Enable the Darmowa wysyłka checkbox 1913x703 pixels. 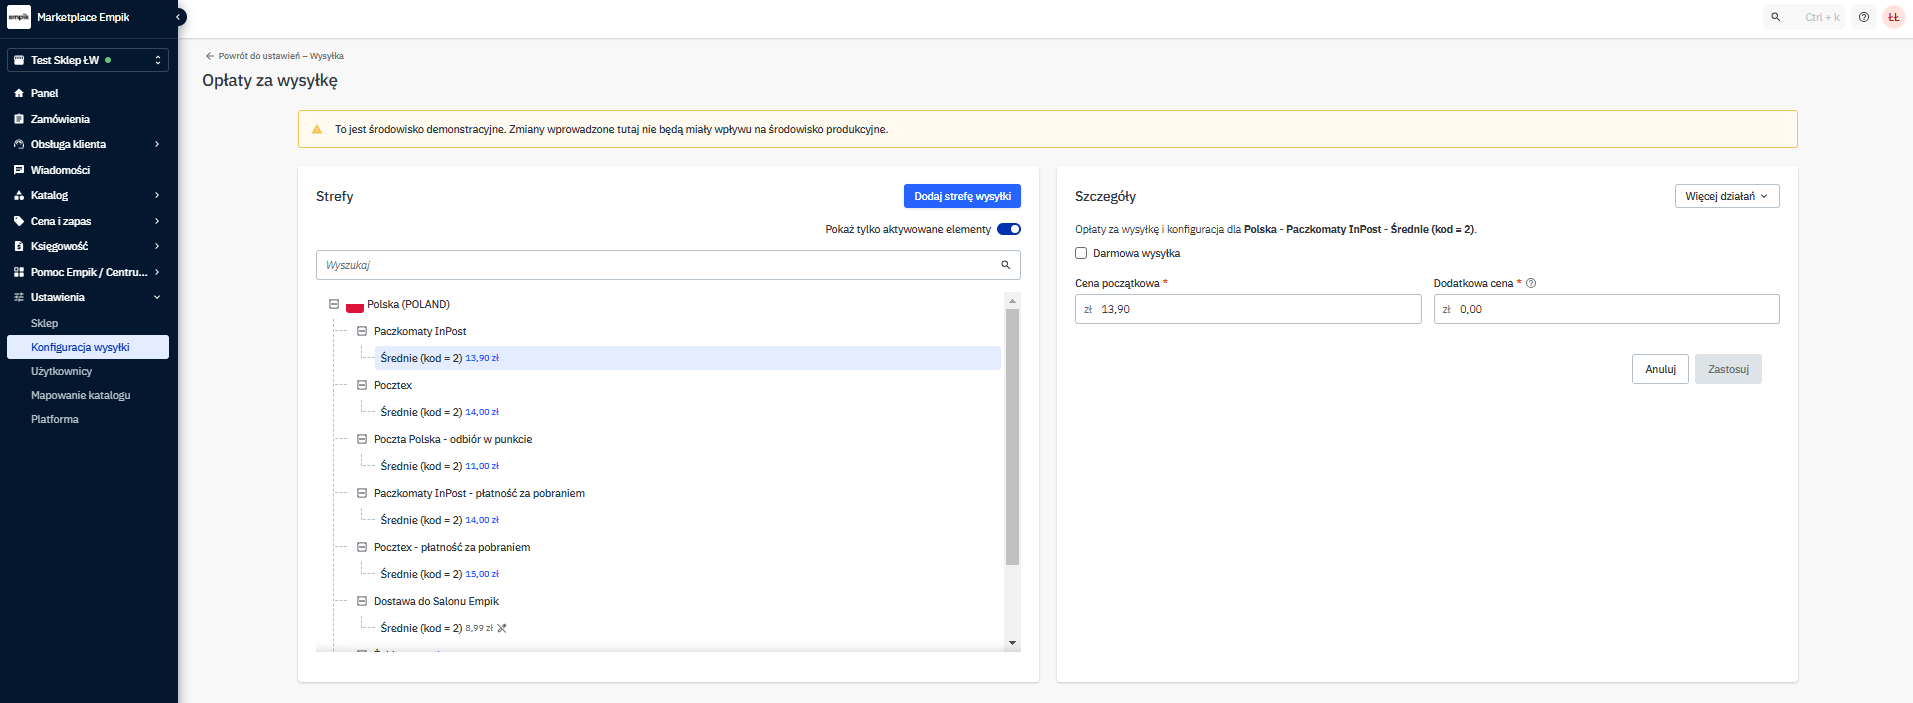pos(1081,253)
